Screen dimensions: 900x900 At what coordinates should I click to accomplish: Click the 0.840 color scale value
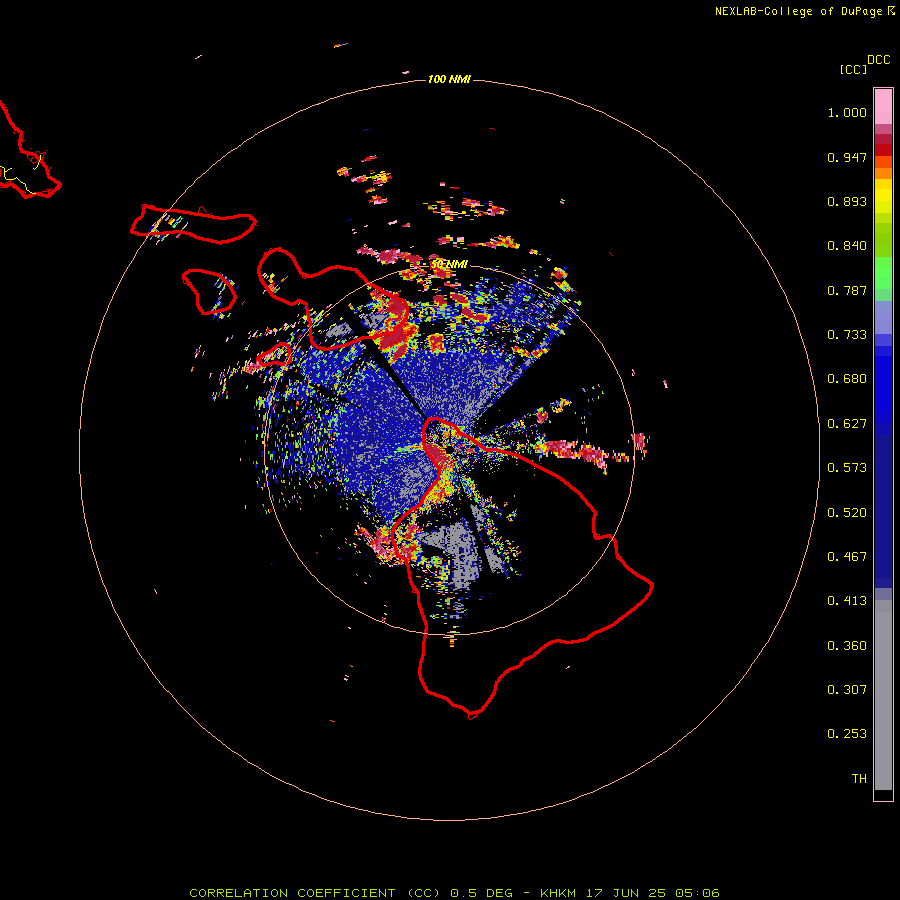(847, 246)
